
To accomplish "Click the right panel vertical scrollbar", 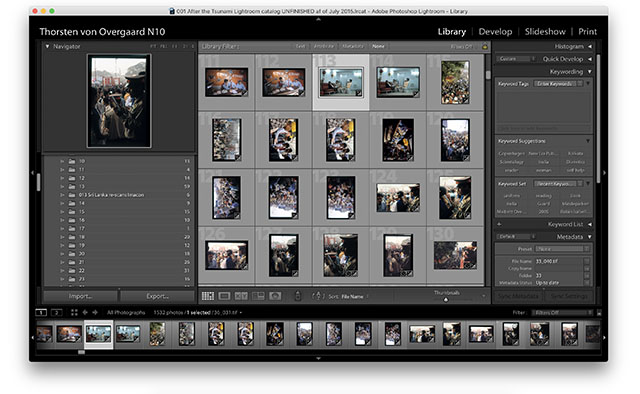I will 598,118.
